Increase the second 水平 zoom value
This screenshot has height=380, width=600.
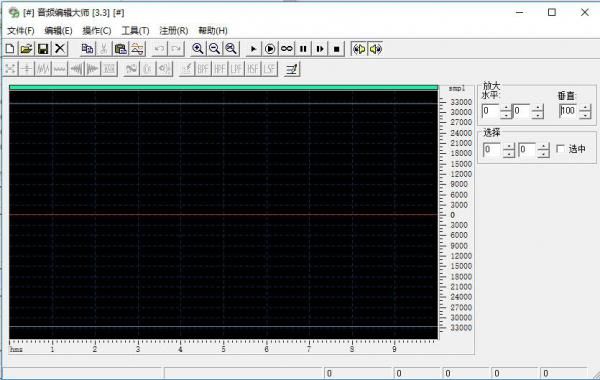(x=538, y=108)
